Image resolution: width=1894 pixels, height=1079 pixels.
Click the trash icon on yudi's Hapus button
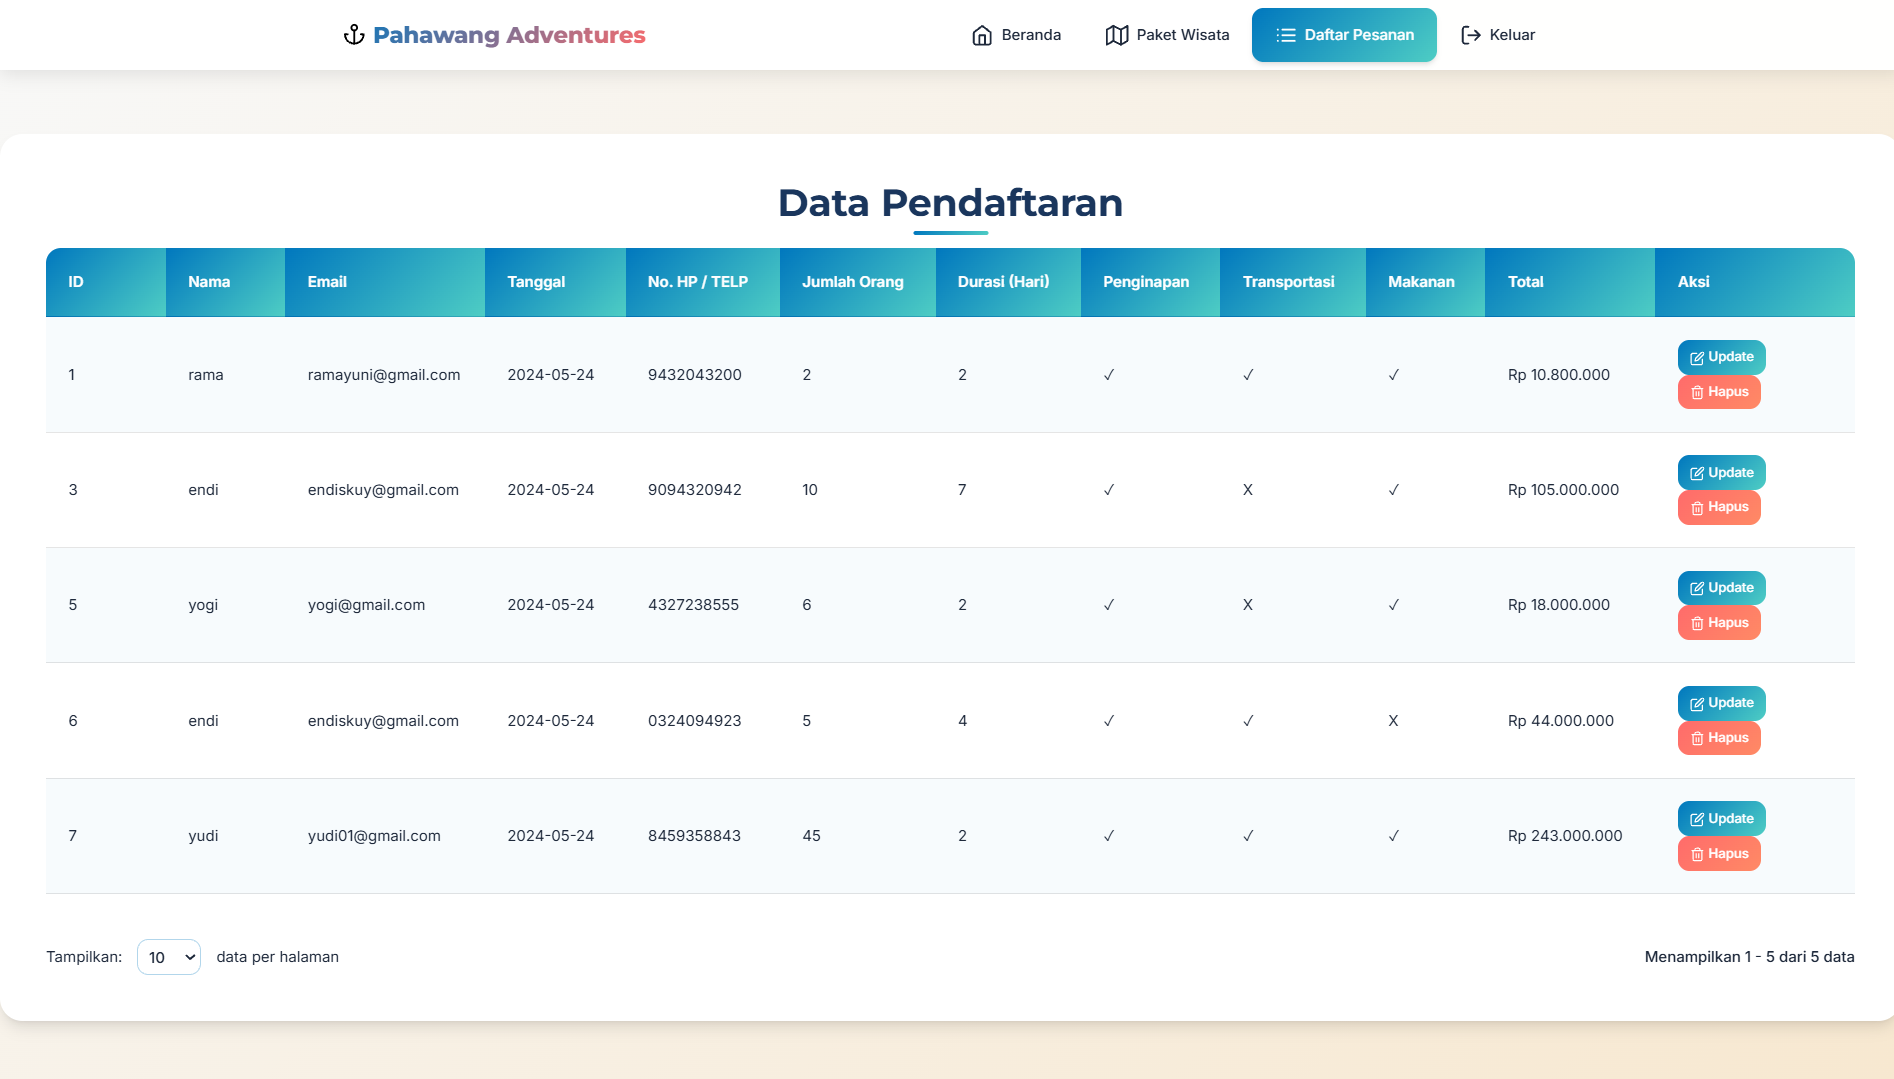pyautogui.click(x=1697, y=854)
